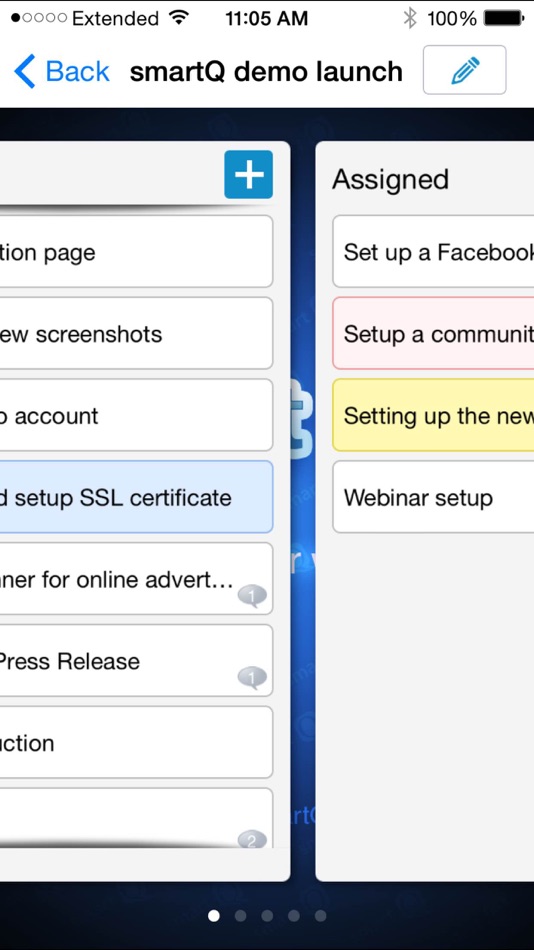Tap the comment bubble showing 2

point(252,839)
